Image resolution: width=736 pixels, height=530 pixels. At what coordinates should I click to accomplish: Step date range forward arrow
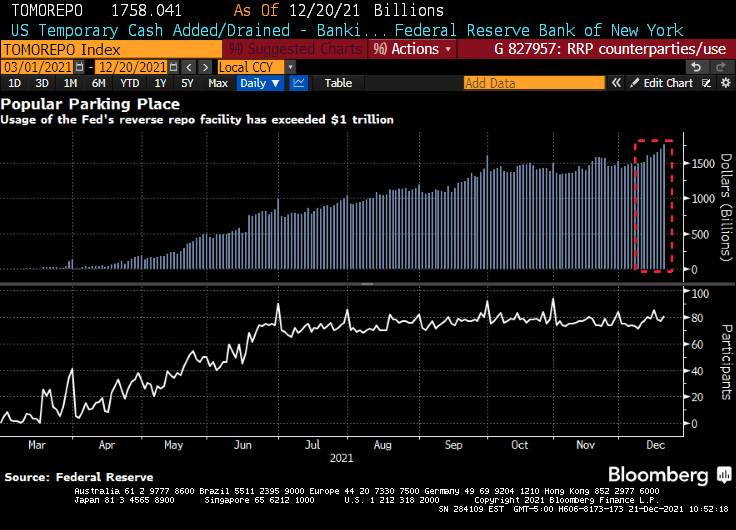tap(203, 66)
